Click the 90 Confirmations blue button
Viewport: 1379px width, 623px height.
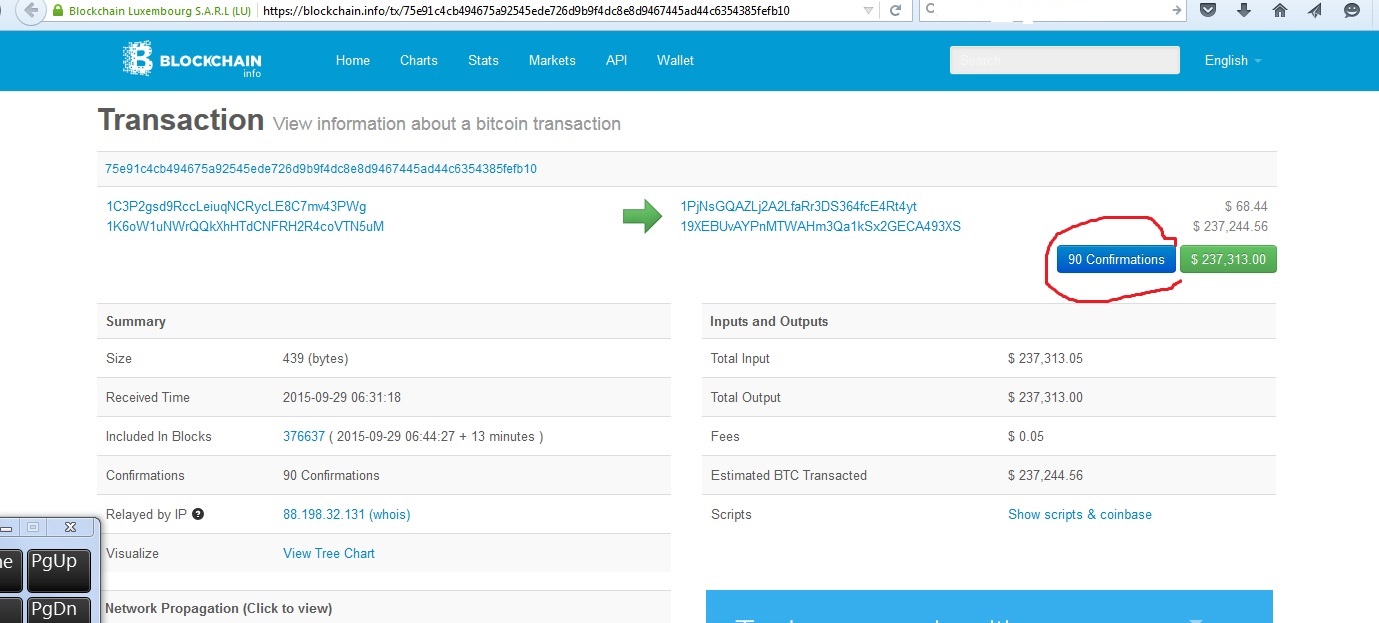point(1116,259)
